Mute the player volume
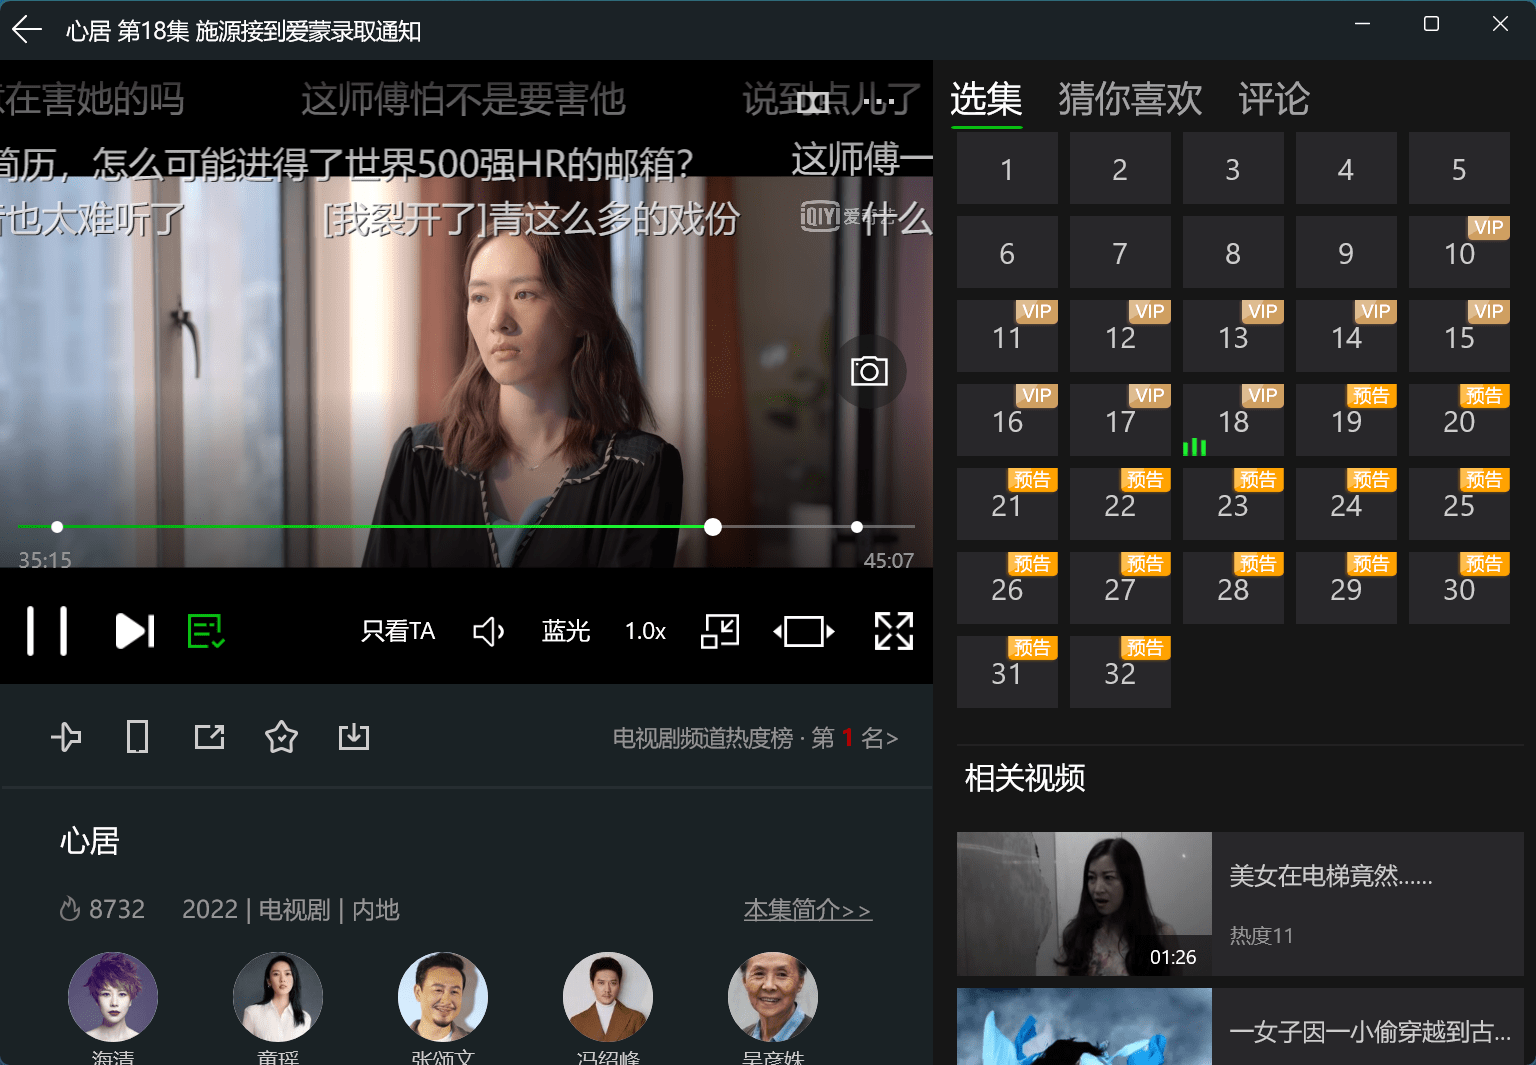The height and width of the screenshot is (1065, 1536). tap(489, 631)
